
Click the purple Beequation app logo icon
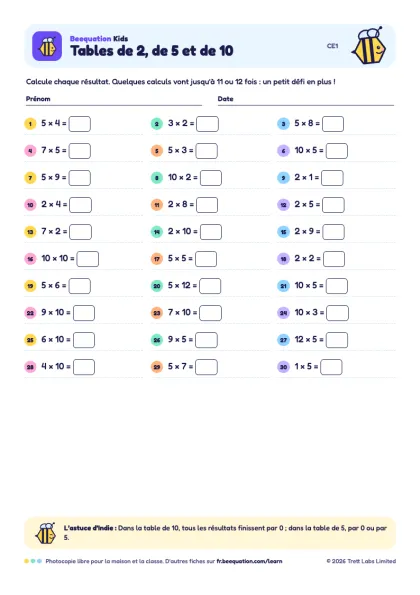coord(47,46)
